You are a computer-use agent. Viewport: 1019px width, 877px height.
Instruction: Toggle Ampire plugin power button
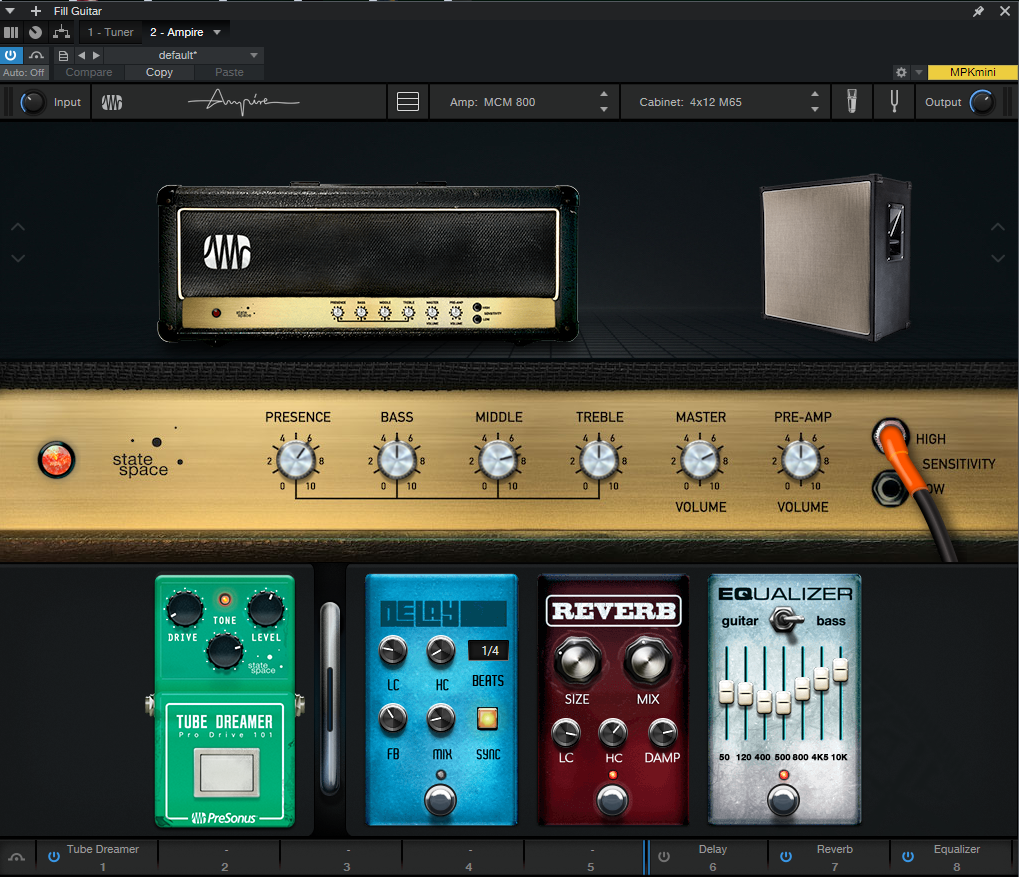tap(11, 55)
